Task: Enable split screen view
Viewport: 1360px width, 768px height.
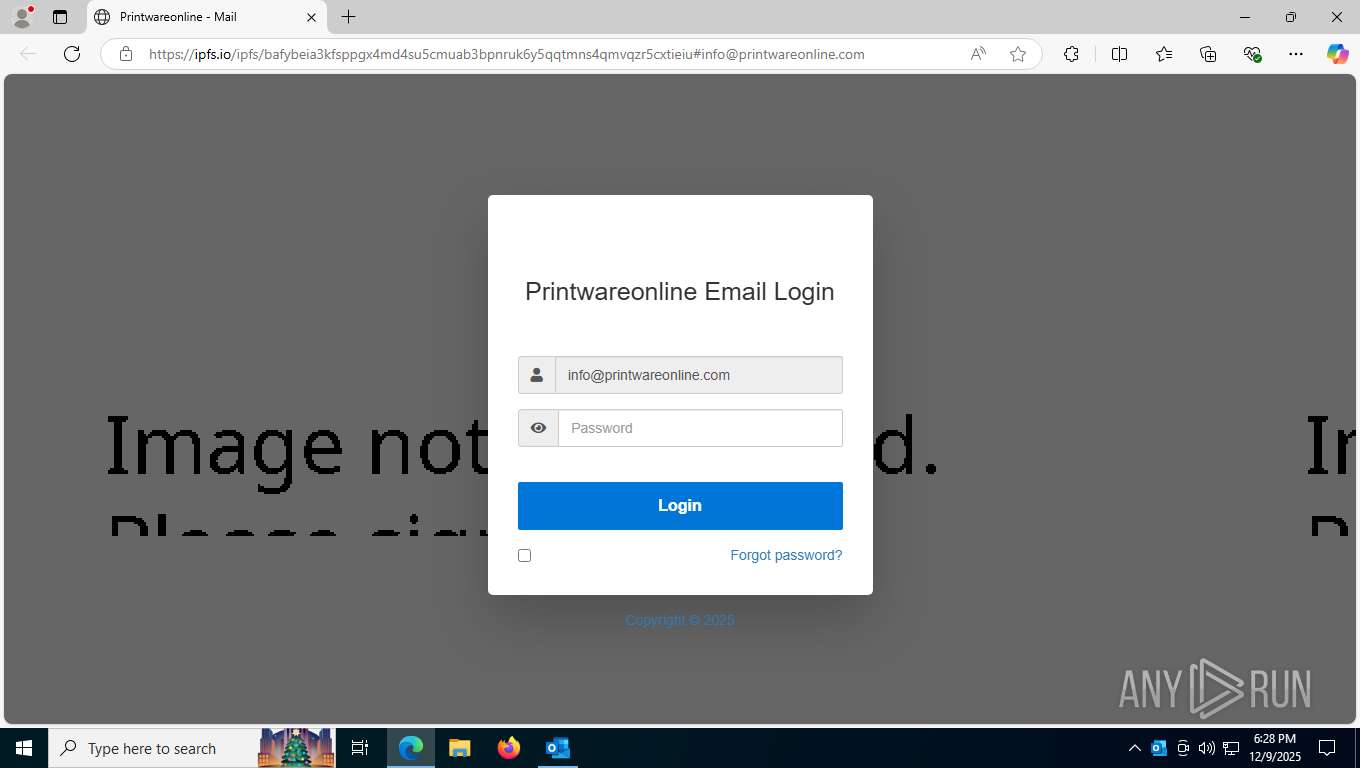Action: (x=1120, y=54)
